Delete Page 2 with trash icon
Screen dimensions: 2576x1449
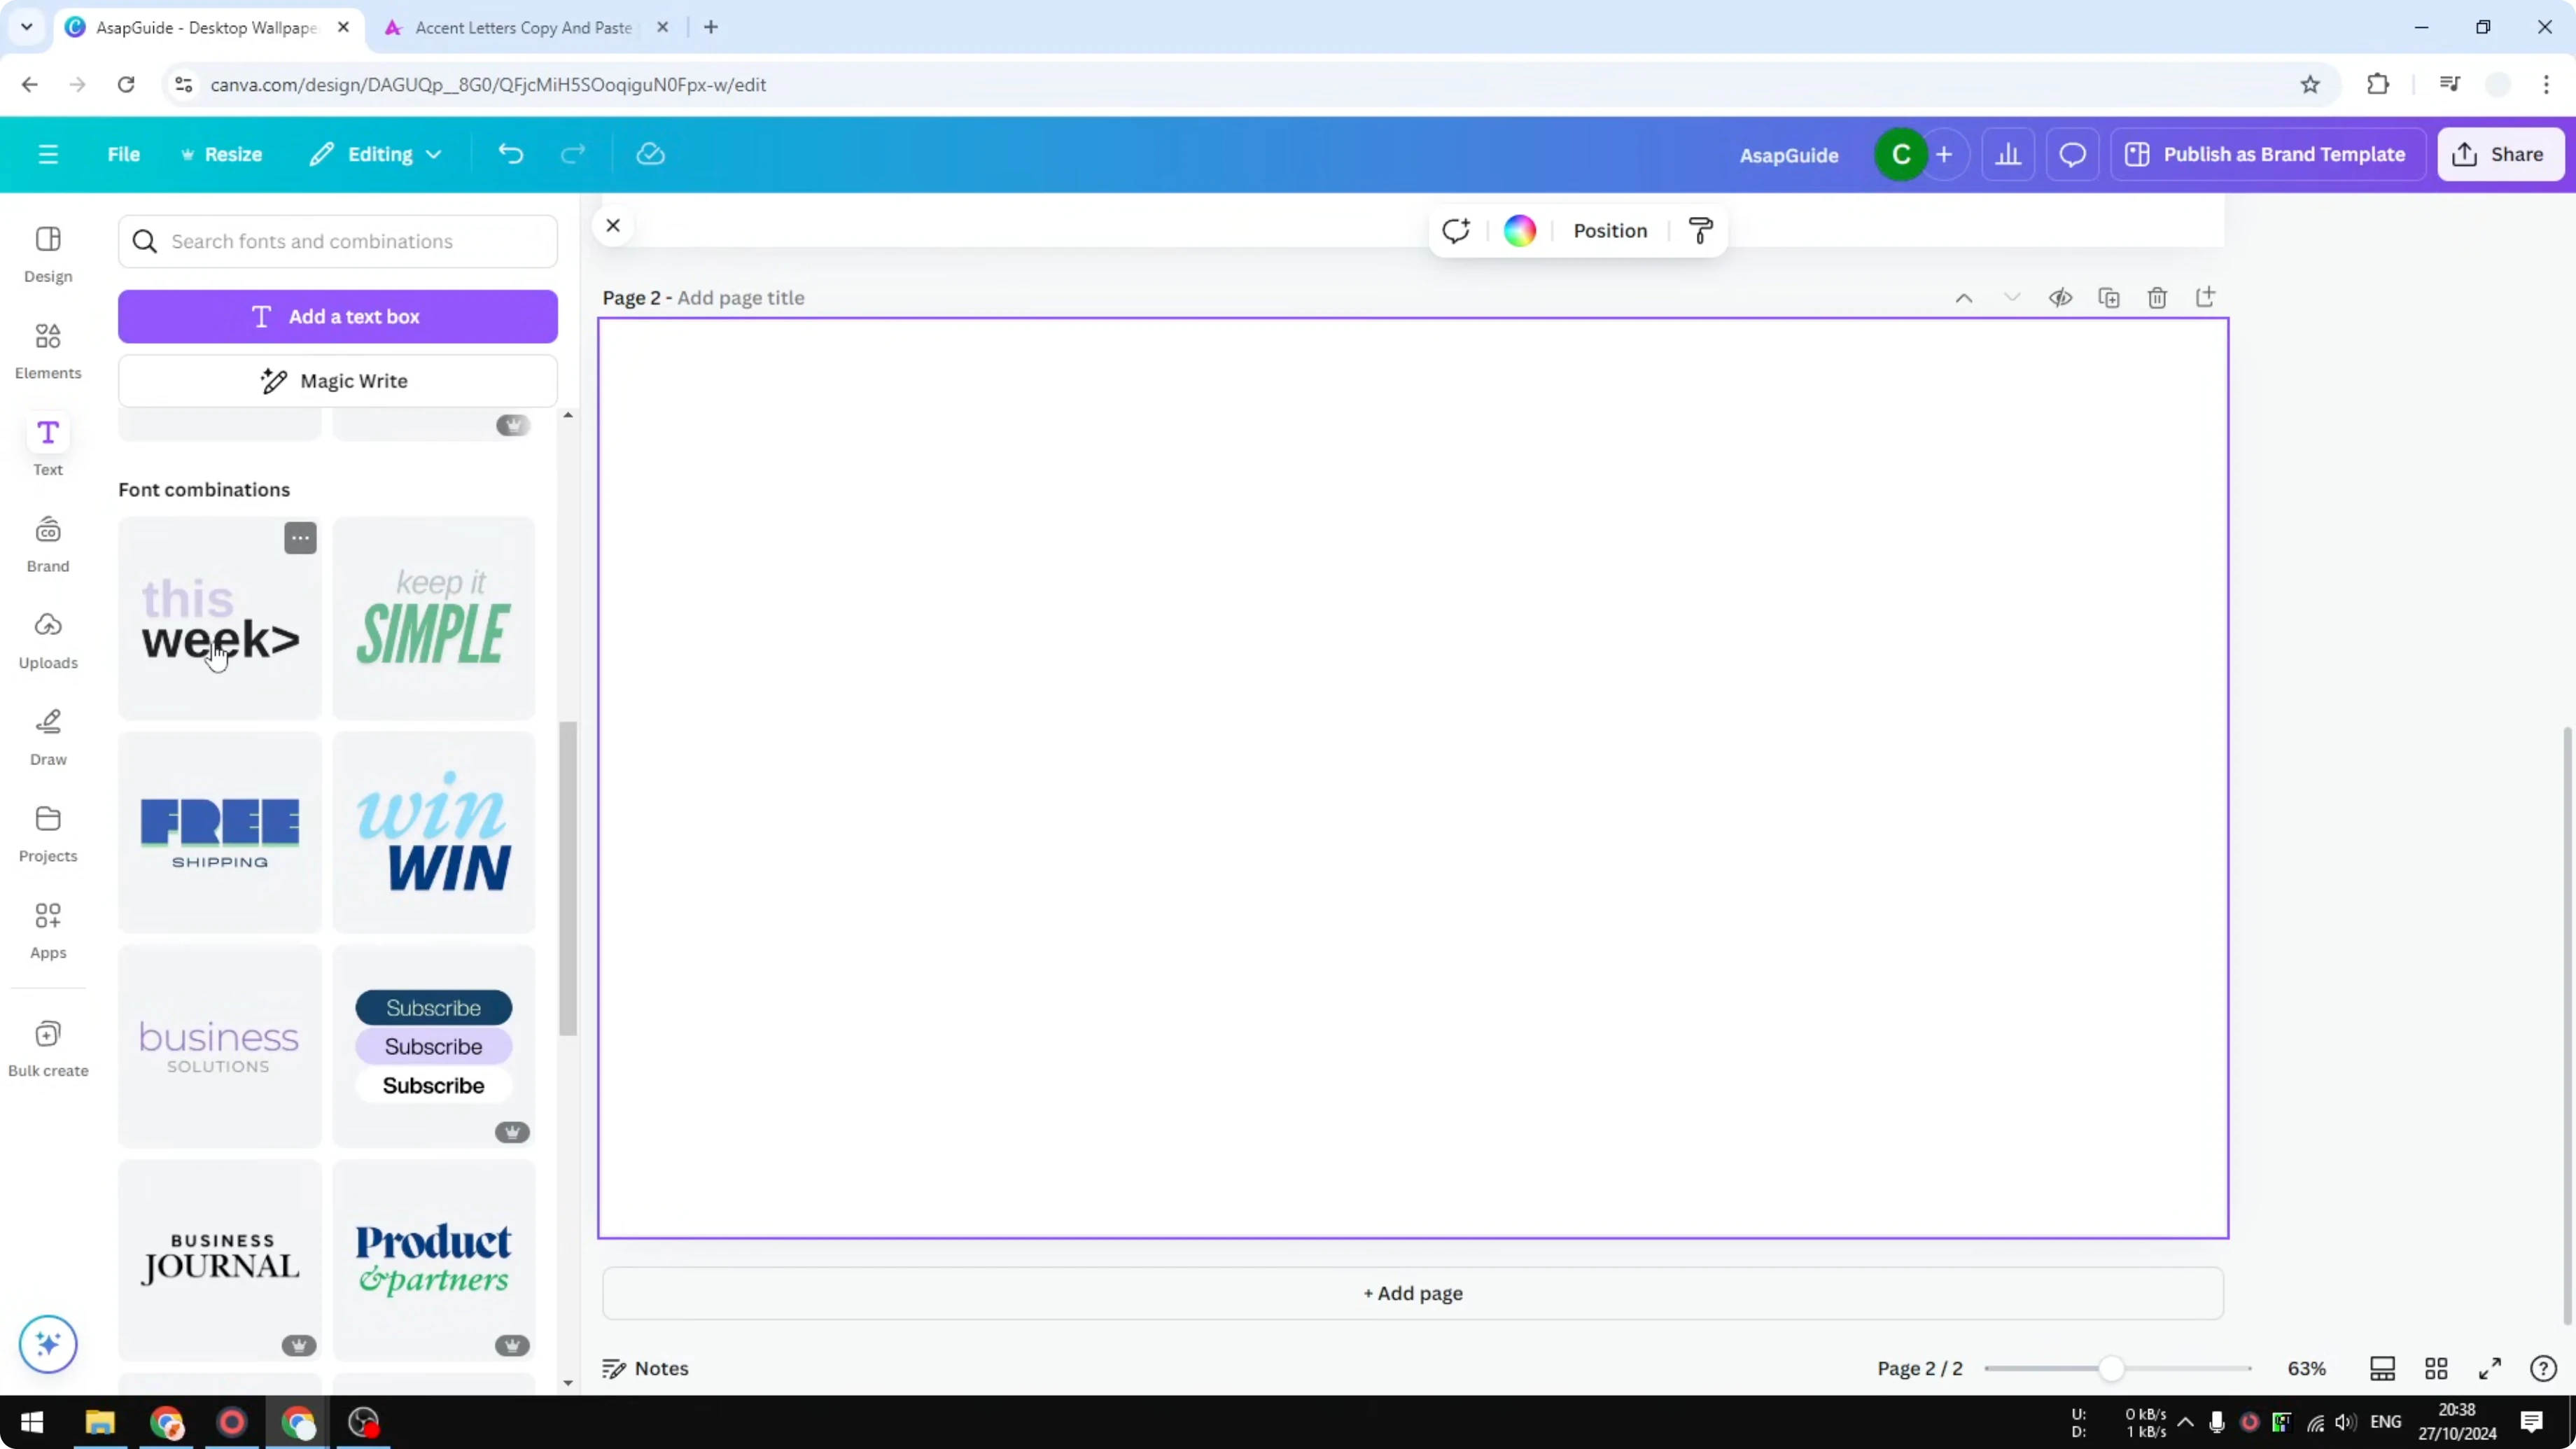click(x=2157, y=297)
